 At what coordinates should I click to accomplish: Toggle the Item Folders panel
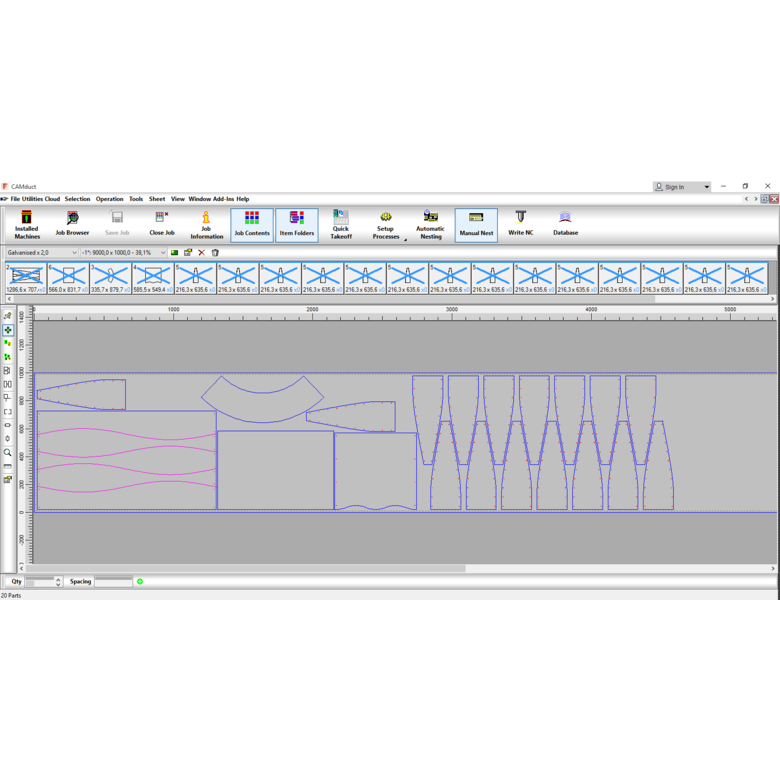[x=296, y=225]
